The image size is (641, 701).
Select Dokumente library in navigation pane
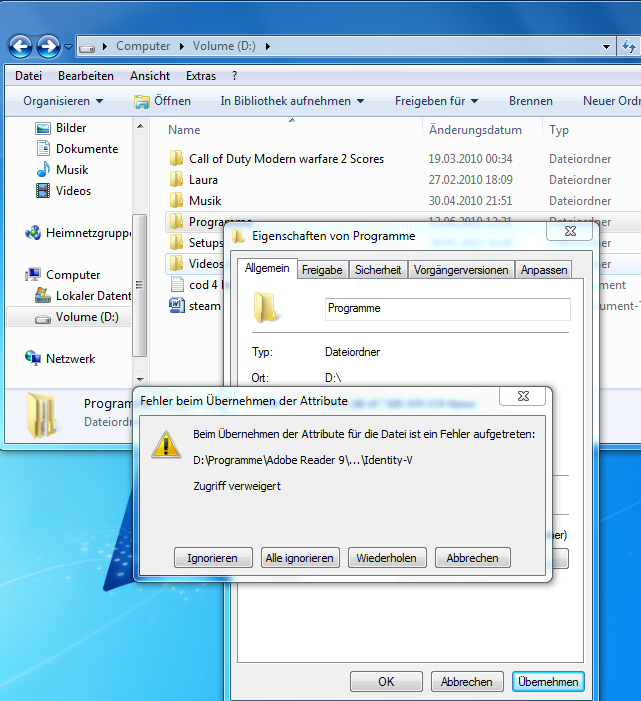point(77,149)
